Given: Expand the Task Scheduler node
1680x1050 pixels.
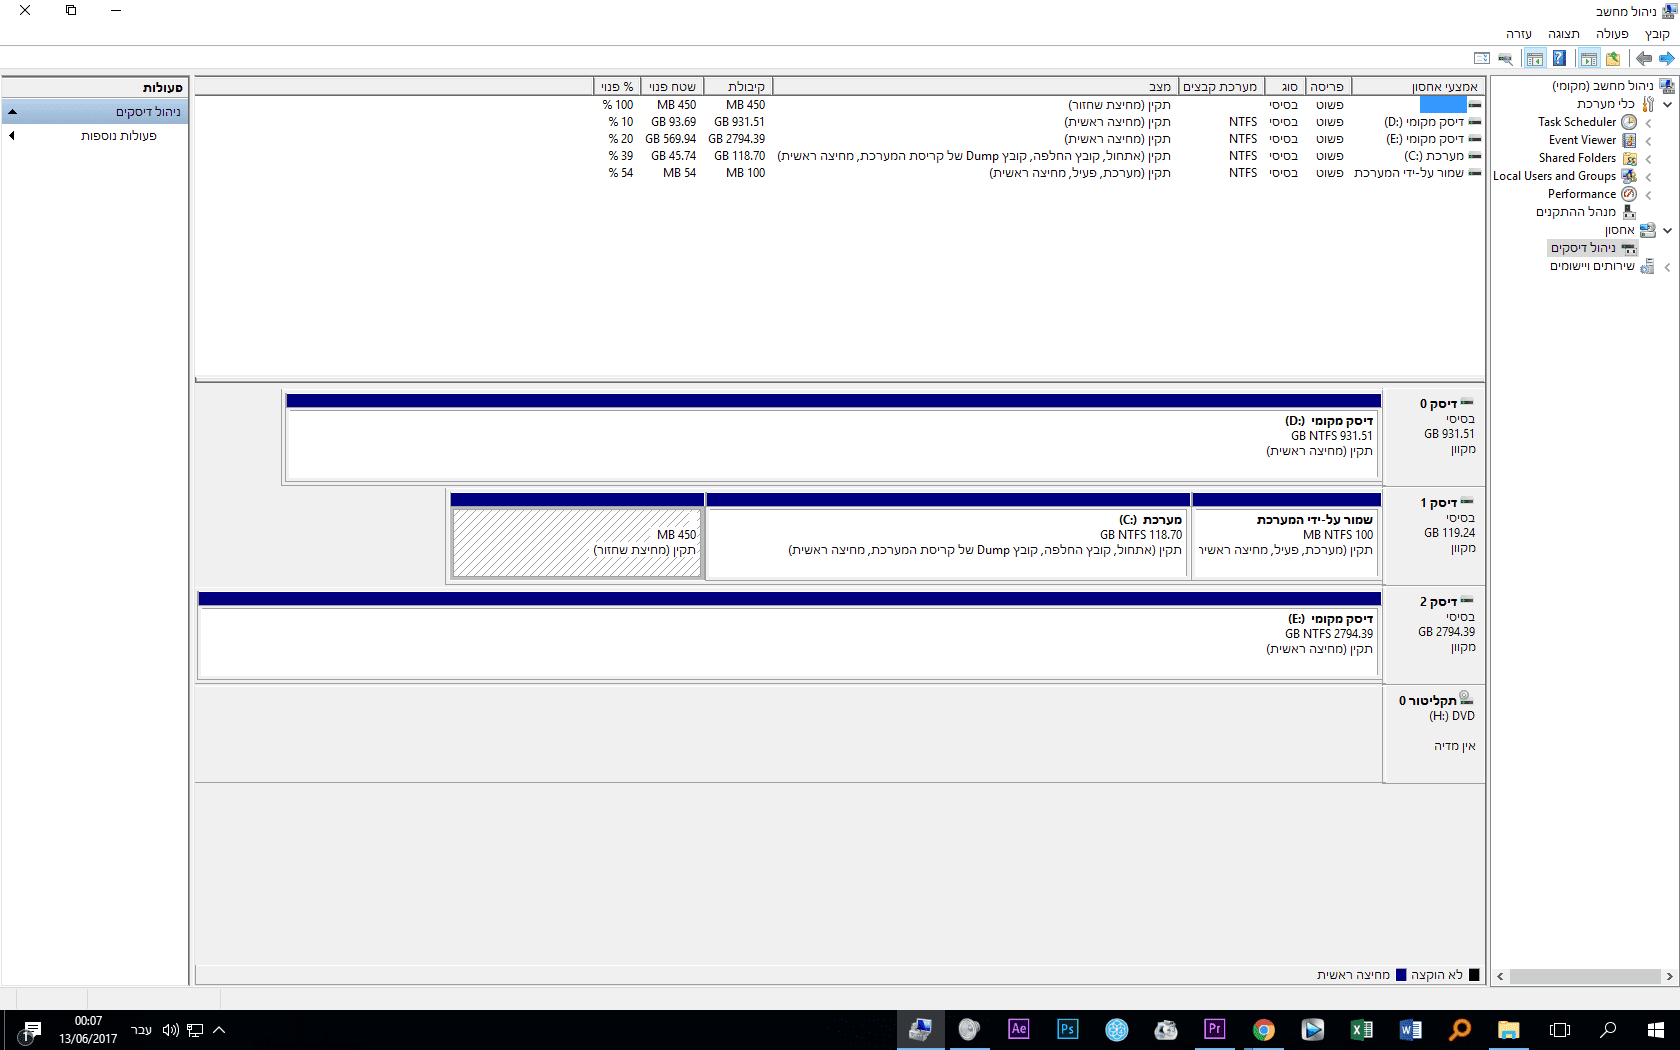Looking at the screenshot, I should point(1648,123).
